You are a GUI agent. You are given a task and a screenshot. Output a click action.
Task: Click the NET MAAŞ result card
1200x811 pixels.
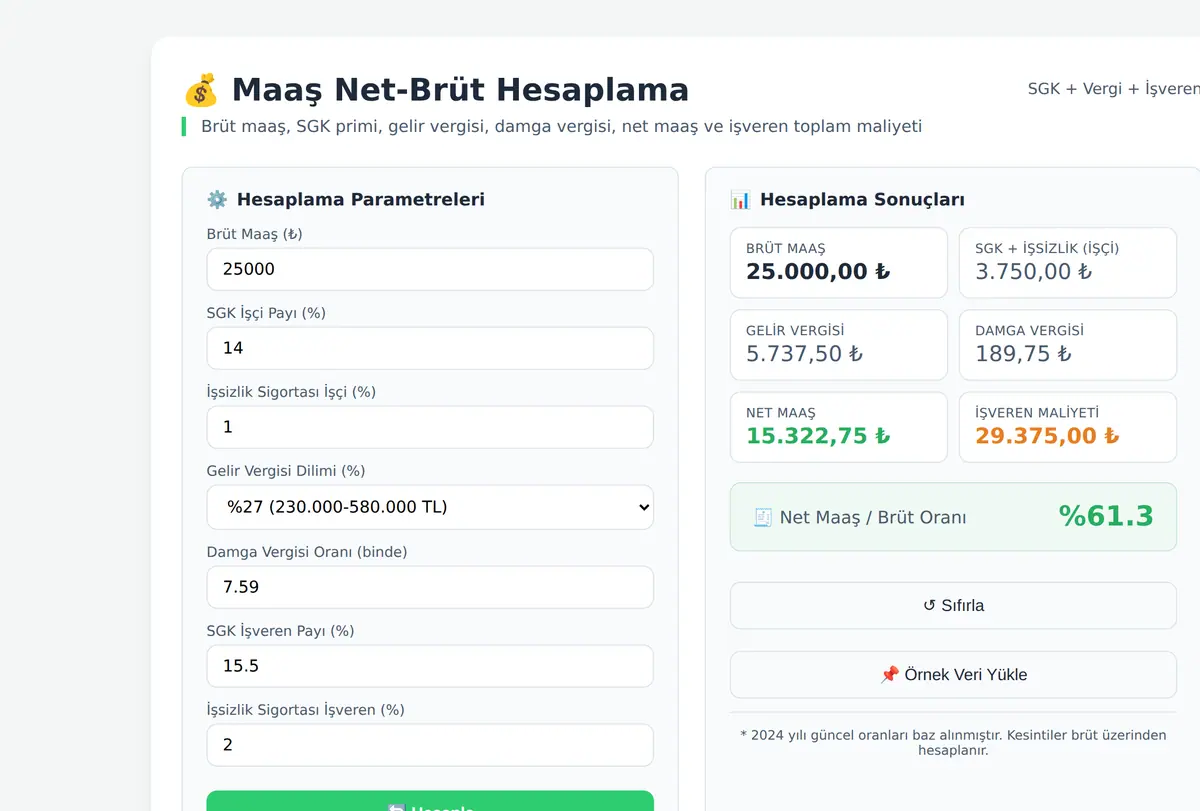[839, 427]
